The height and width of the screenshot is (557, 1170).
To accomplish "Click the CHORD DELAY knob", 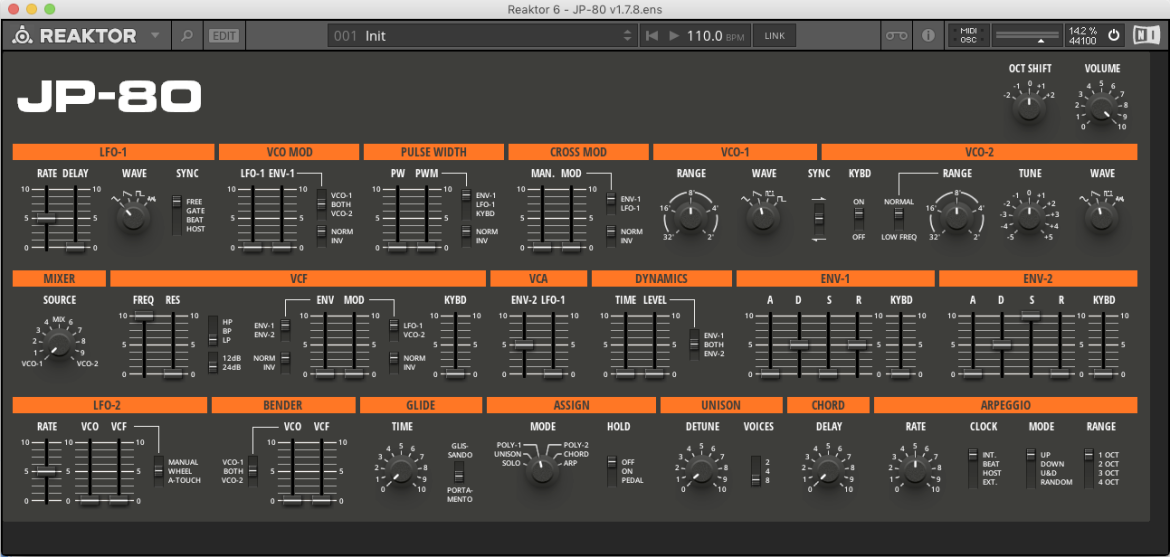I will coord(828,470).
